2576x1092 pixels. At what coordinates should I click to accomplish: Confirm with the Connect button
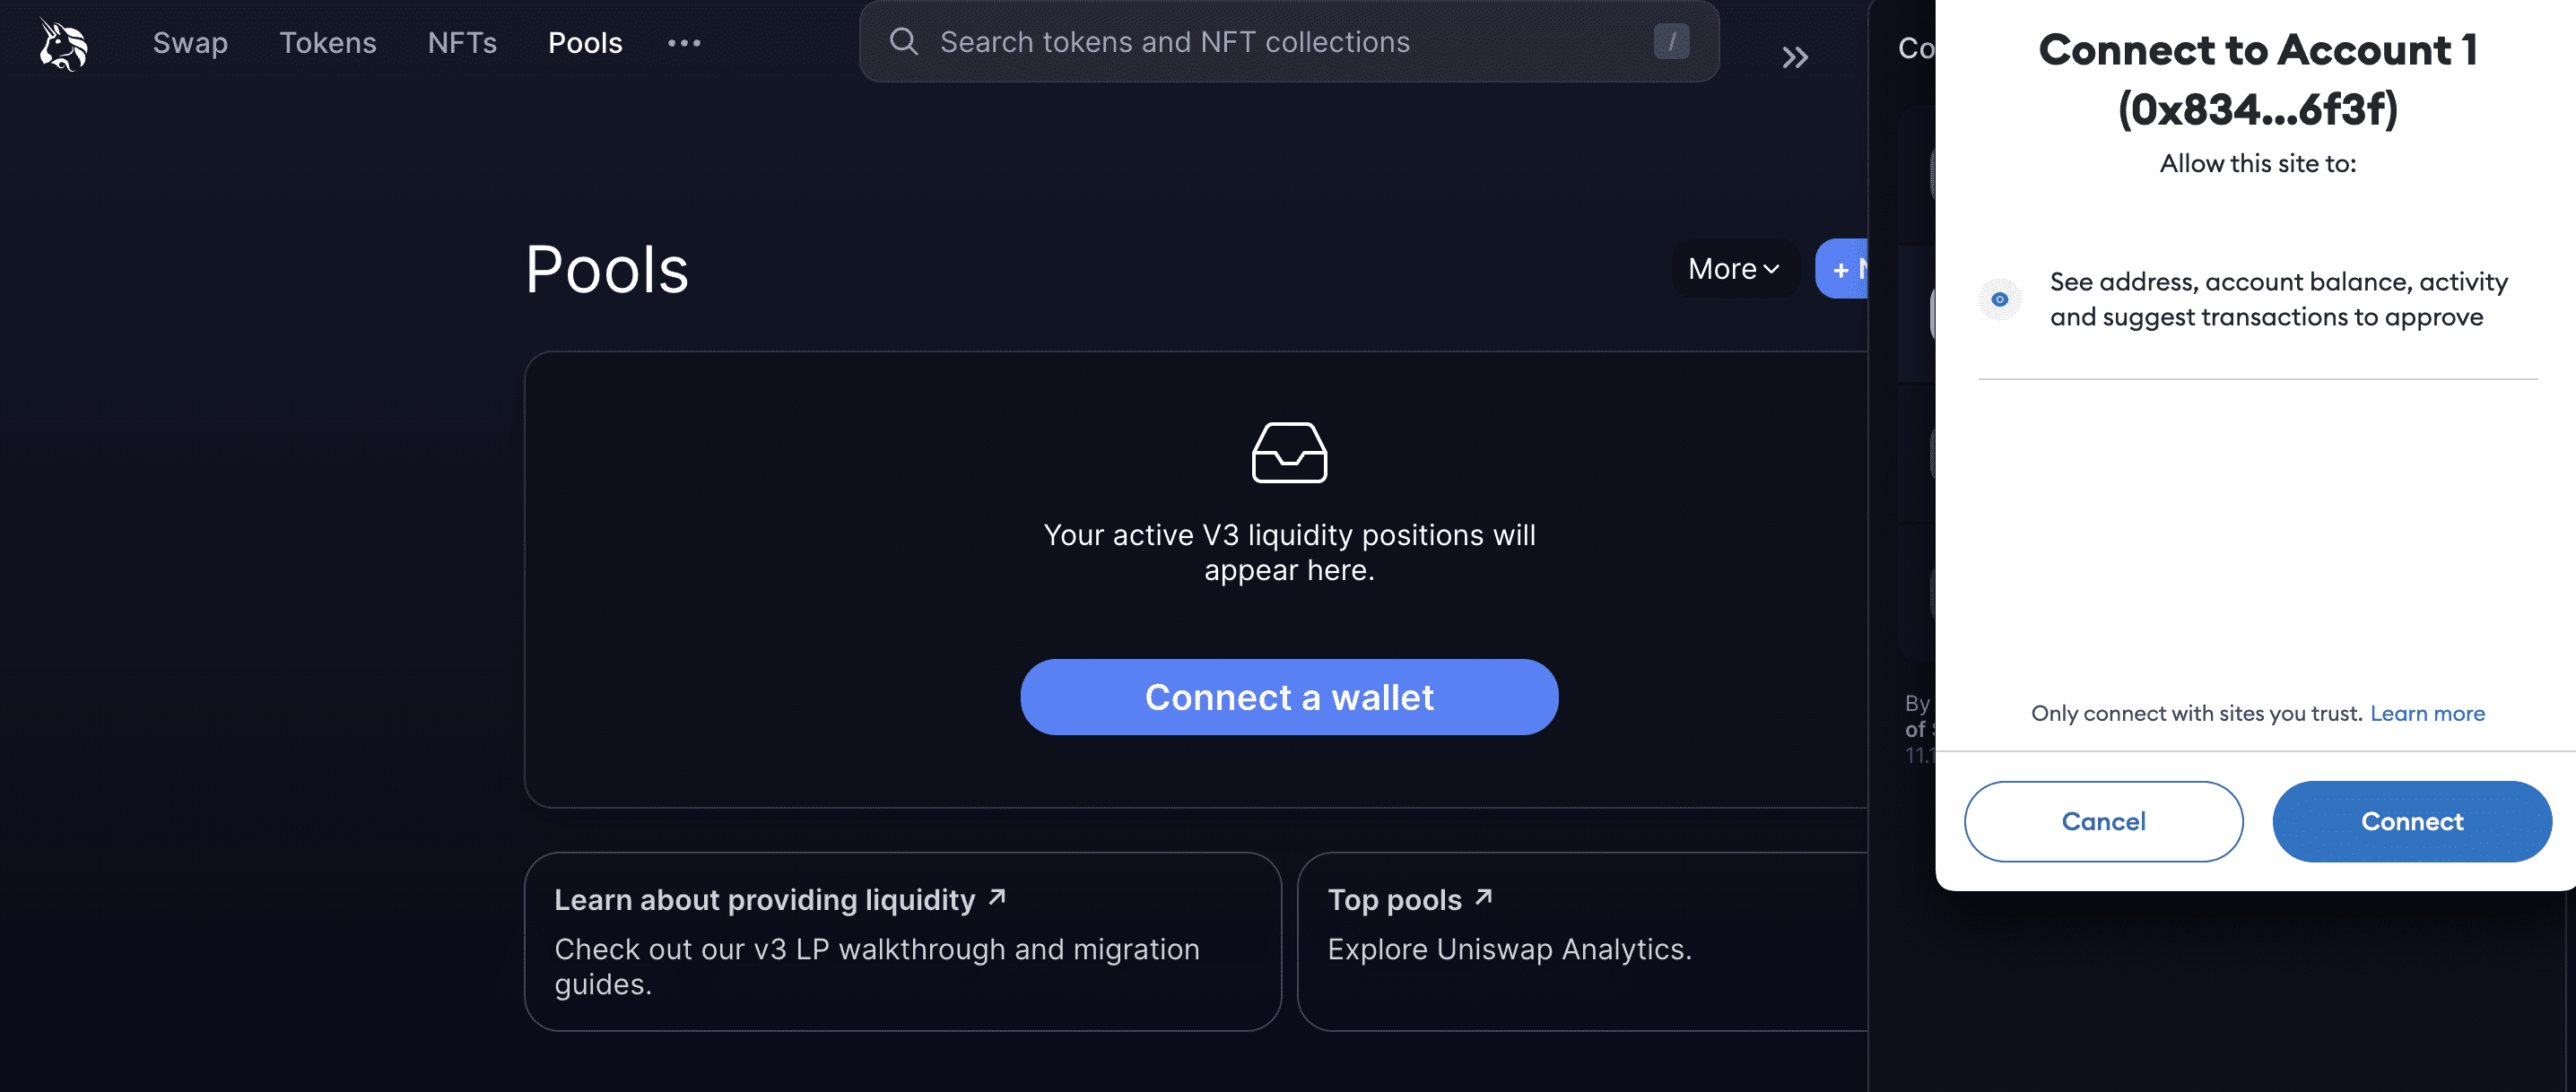(2411, 821)
